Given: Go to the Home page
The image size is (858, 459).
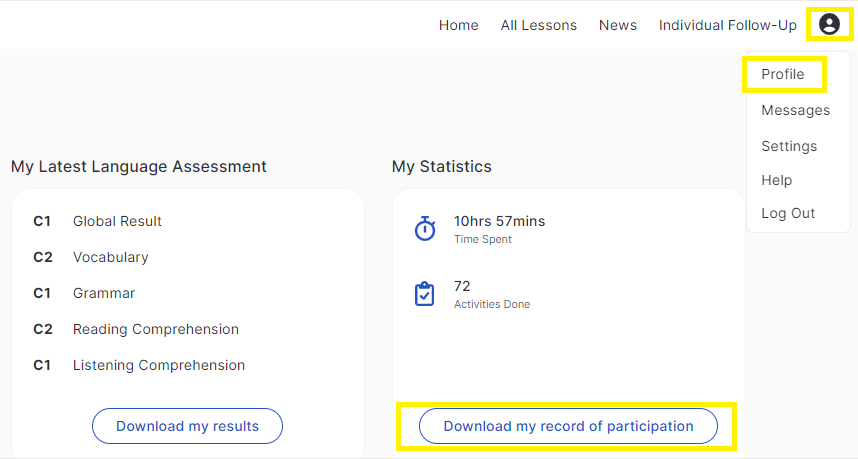Looking at the screenshot, I should click(x=459, y=25).
